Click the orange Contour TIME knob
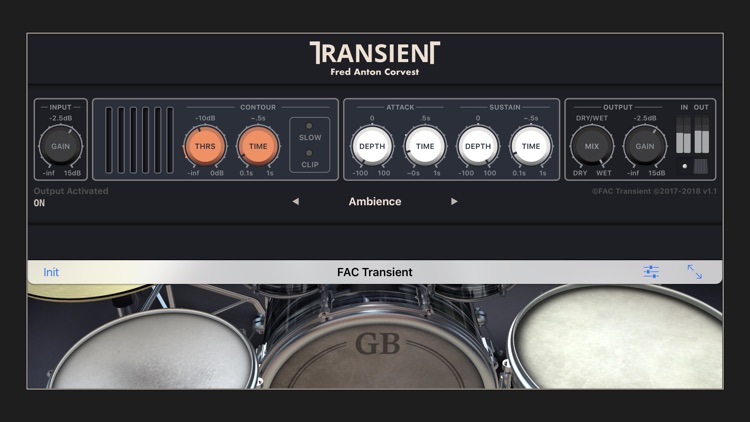This screenshot has width=750, height=422. 258,146
